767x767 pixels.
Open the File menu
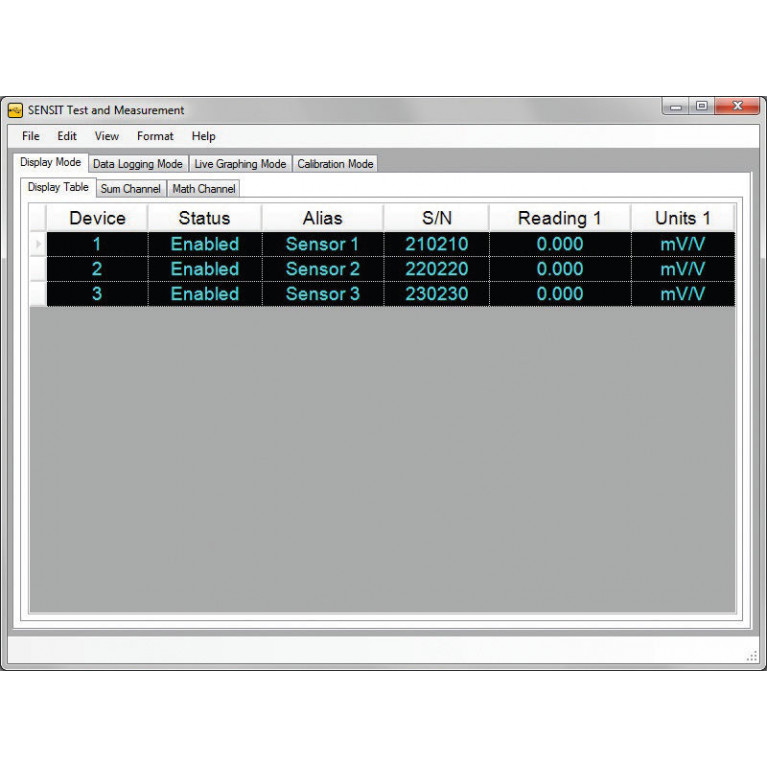31,136
